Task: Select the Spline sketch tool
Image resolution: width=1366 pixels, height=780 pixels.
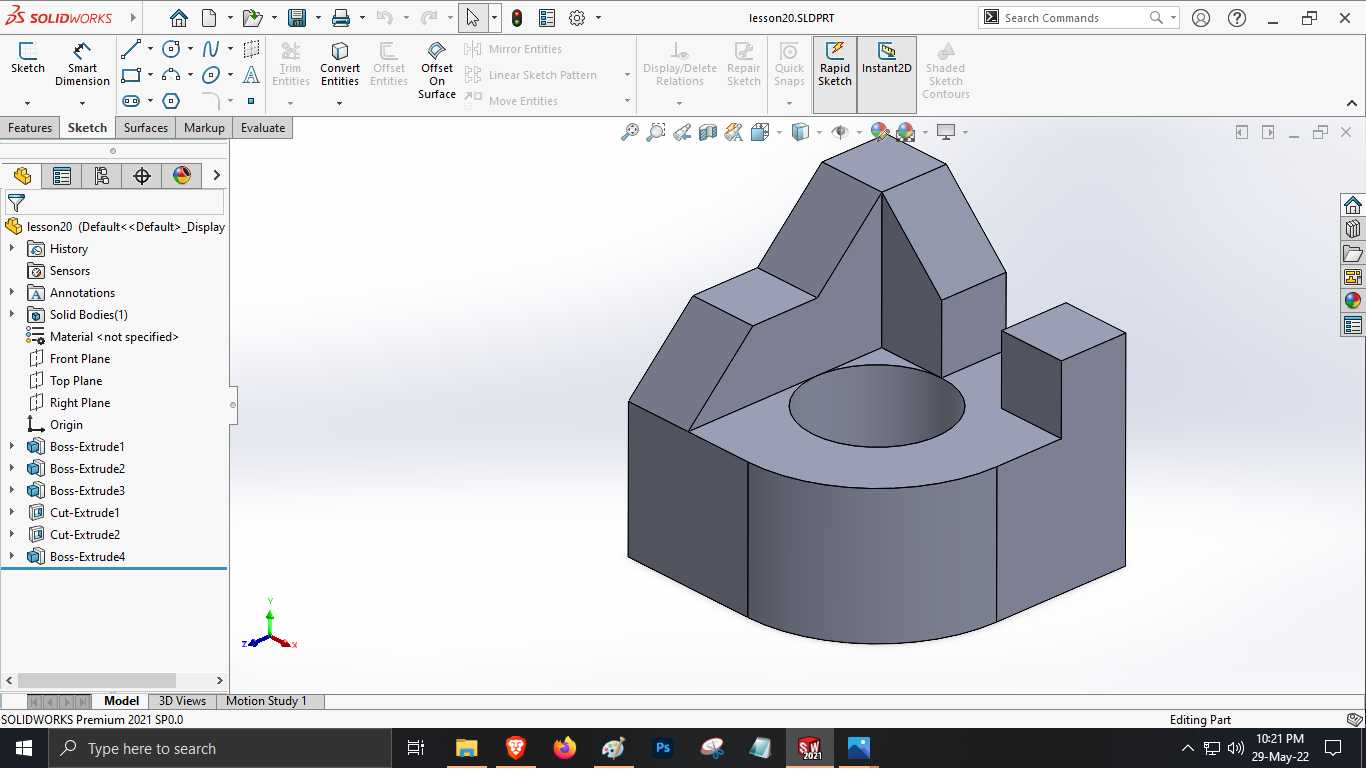Action: click(211, 49)
